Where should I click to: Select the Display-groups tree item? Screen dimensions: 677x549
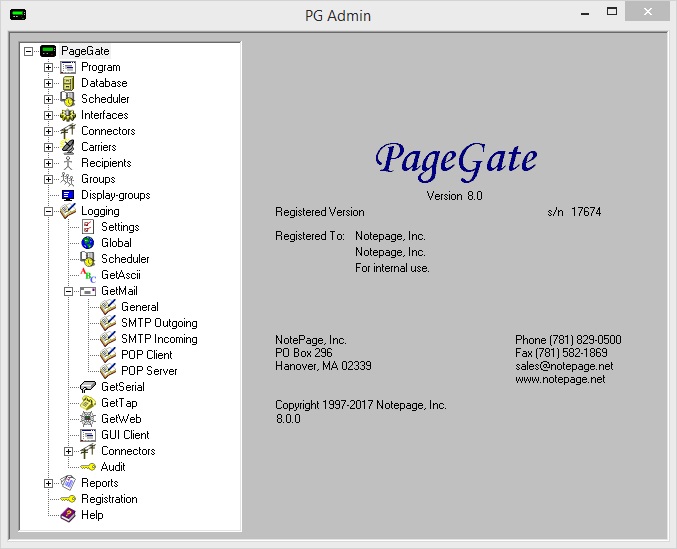pos(116,195)
